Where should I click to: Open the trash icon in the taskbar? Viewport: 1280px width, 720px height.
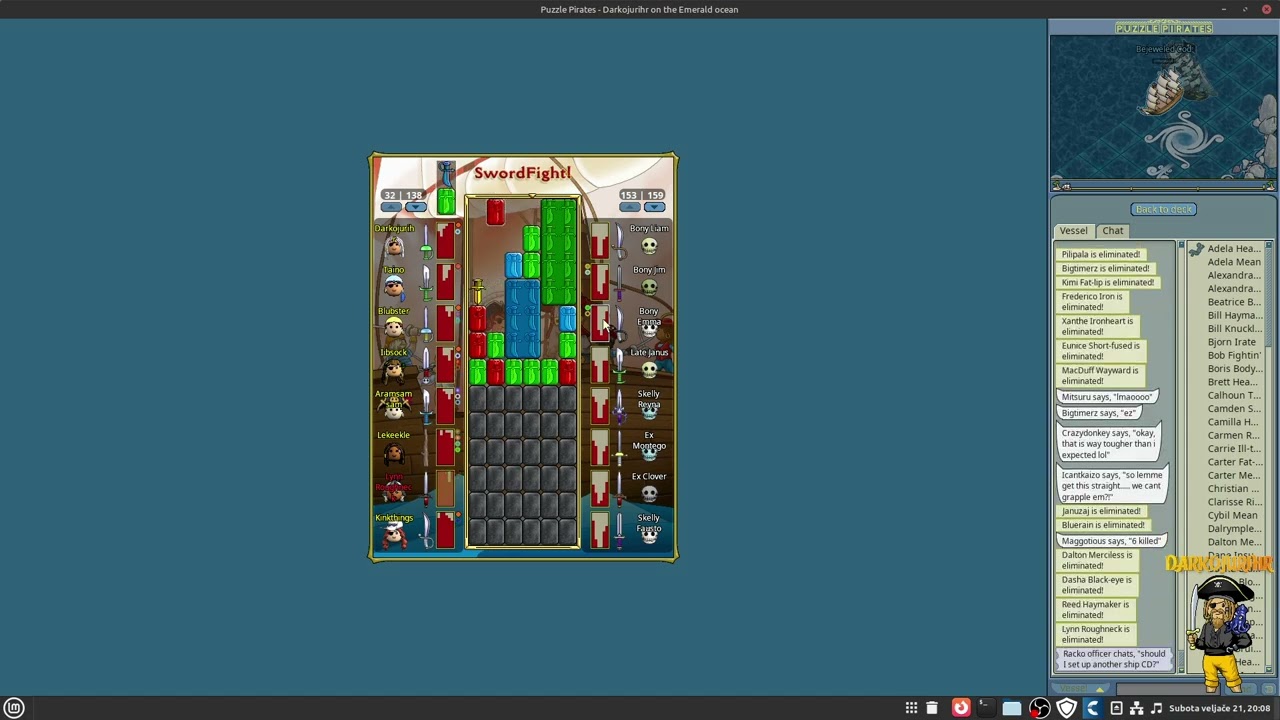point(932,709)
